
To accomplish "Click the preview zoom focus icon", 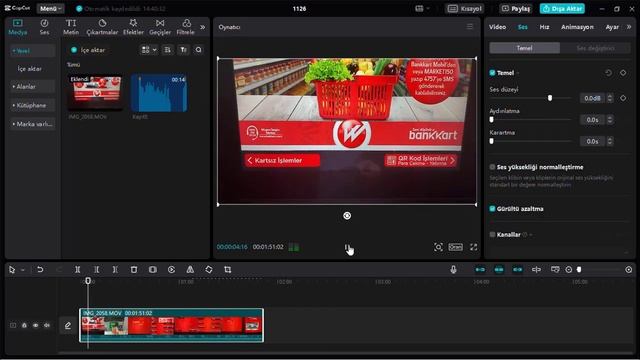I will point(438,247).
